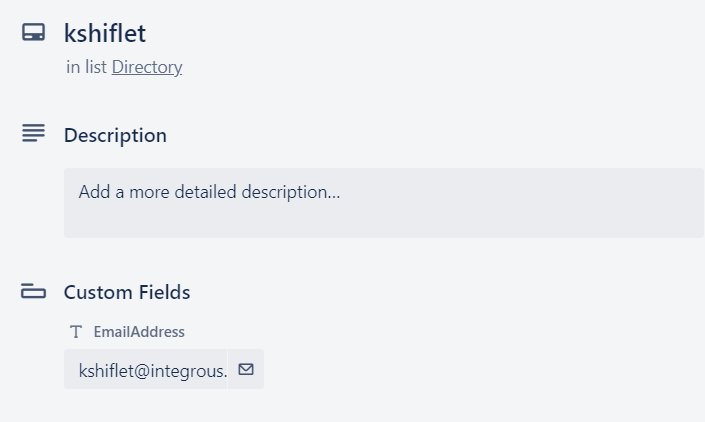Click the underlined Directory word
Viewport: 705px width, 422px height.
click(x=147, y=67)
